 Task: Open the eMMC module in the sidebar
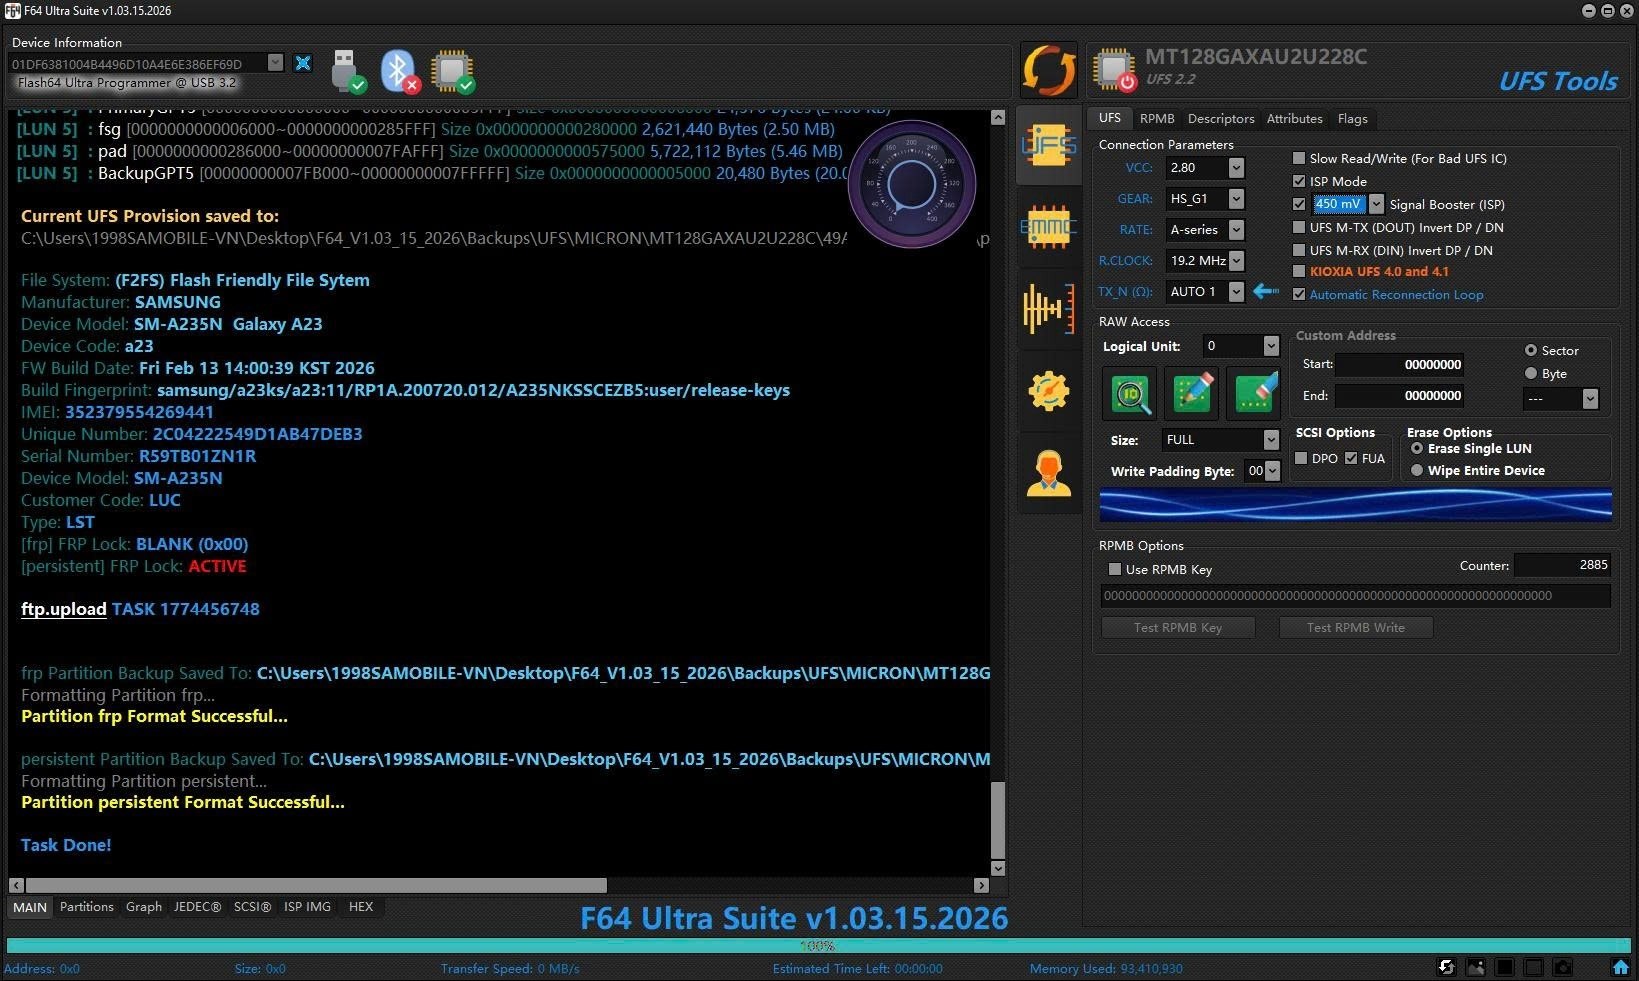coord(1049,227)
